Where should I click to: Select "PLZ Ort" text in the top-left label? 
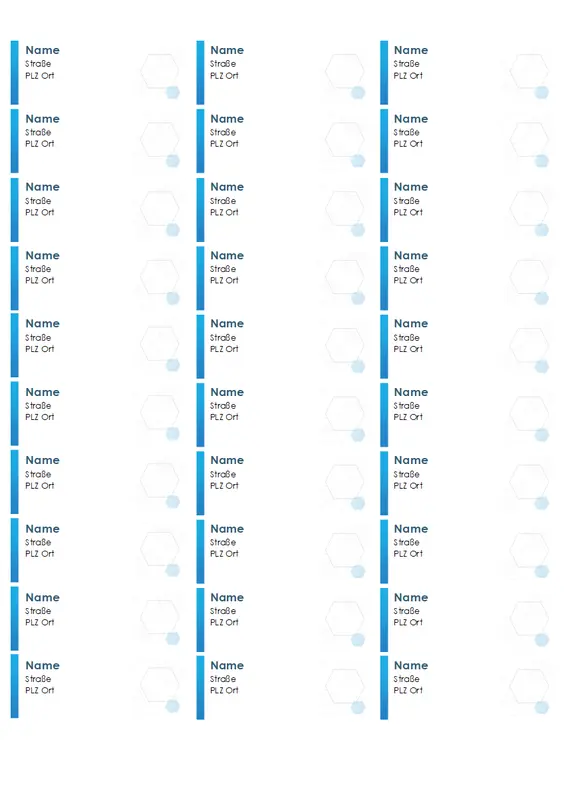point(40,76)
